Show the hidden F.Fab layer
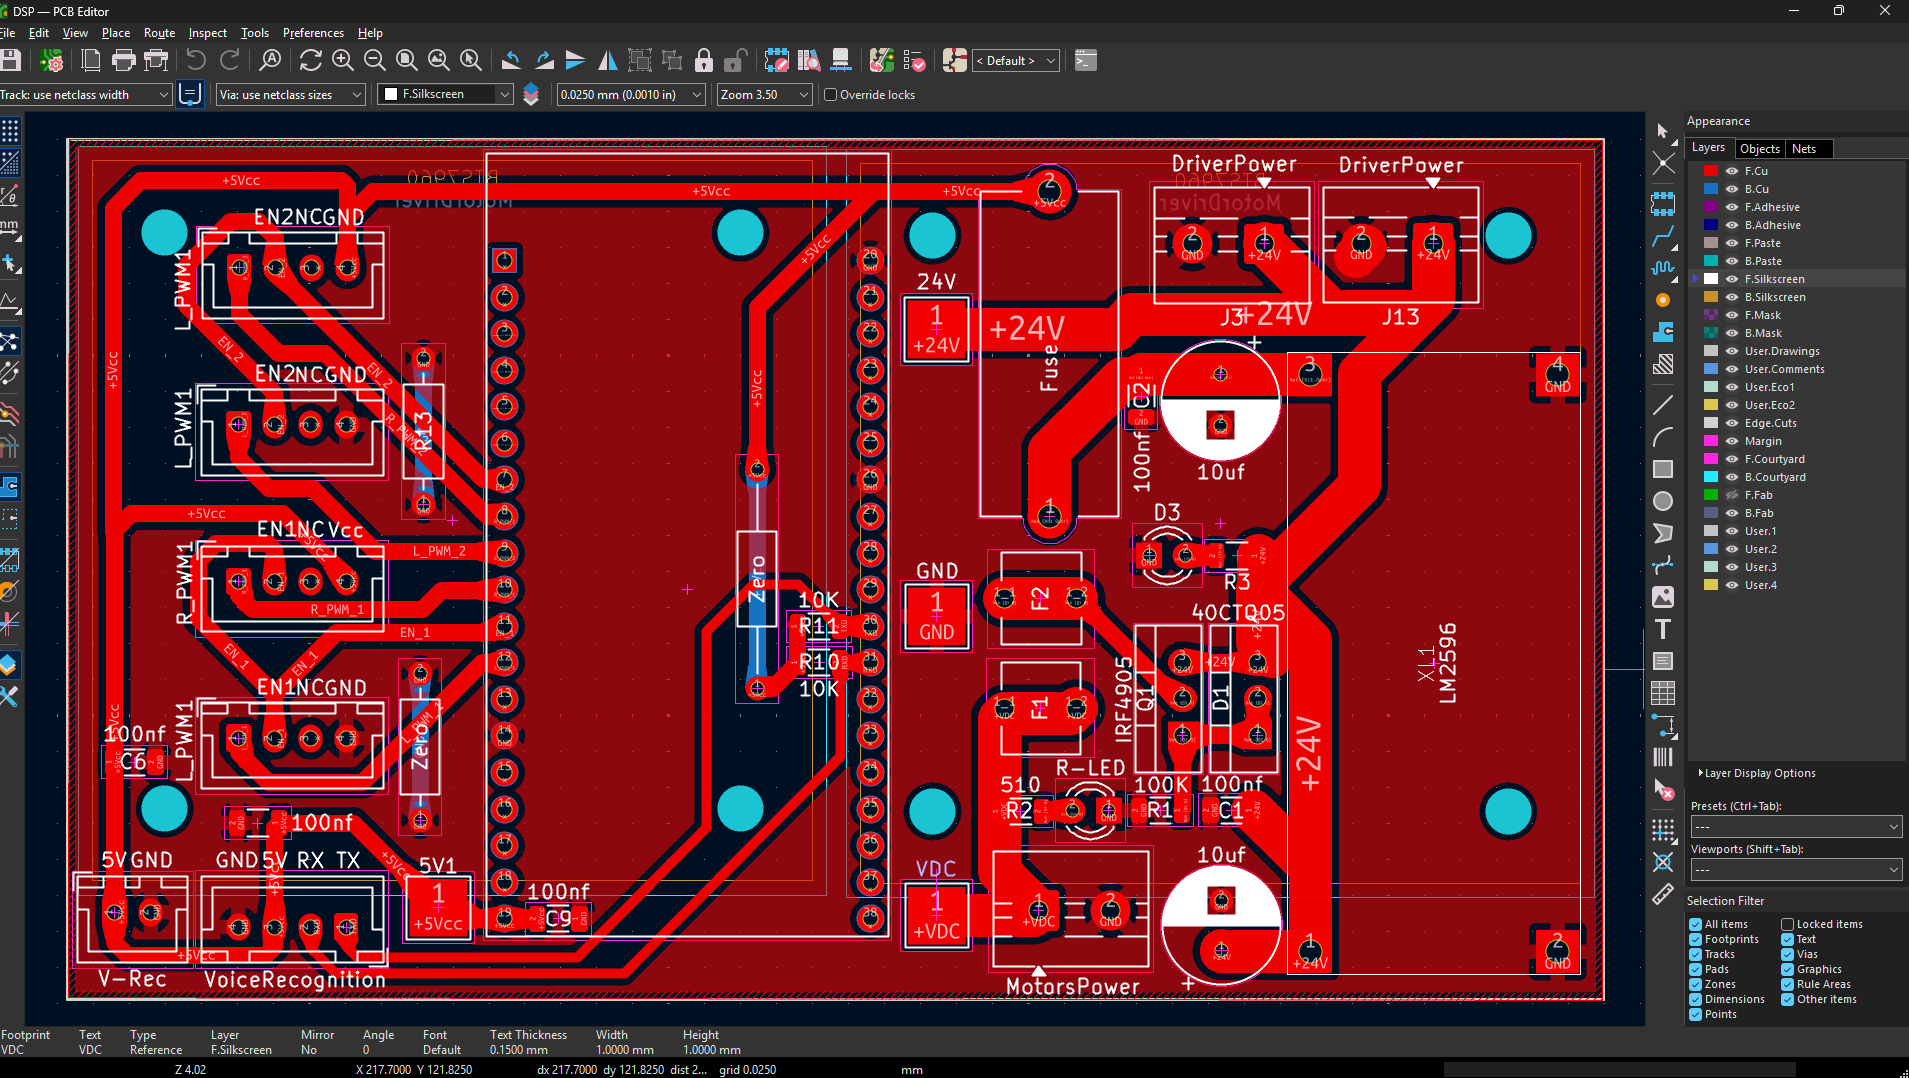 (x=1732, y=495)
